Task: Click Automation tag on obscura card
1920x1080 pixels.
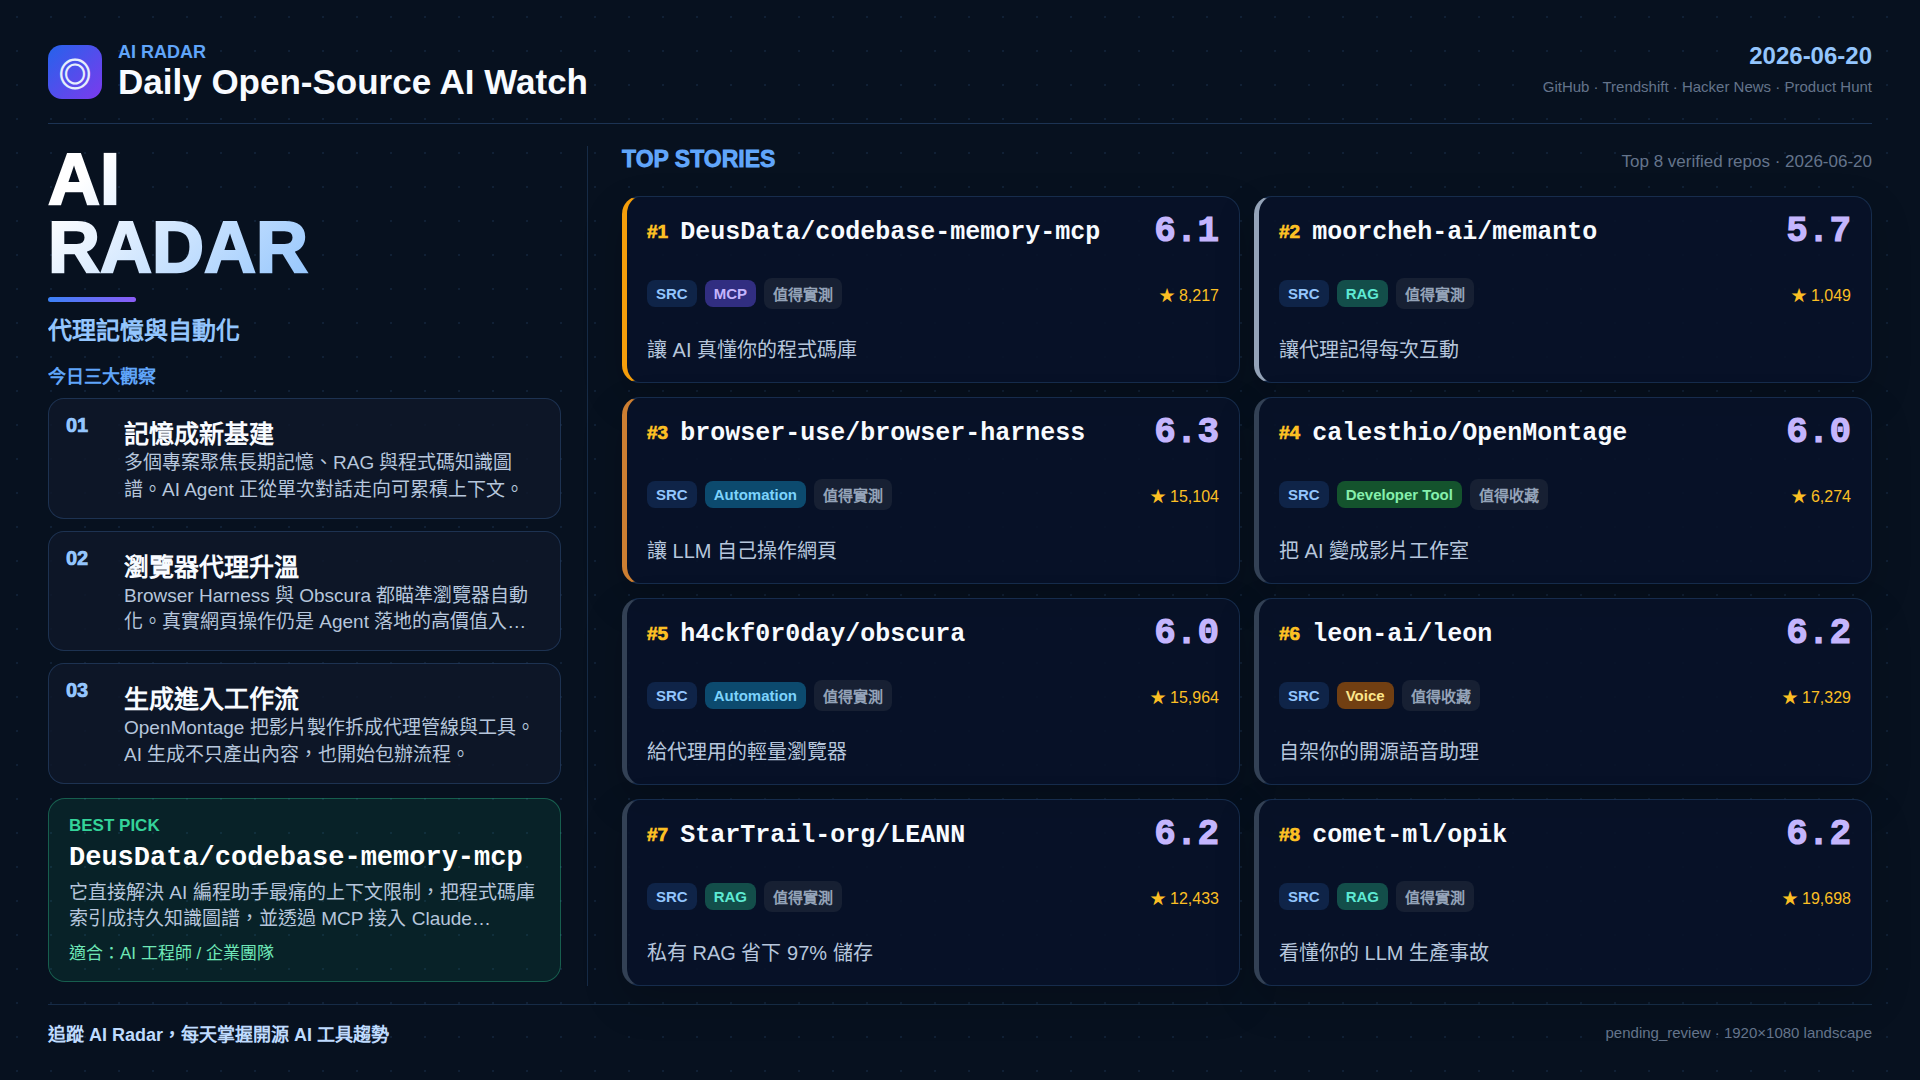Action: (755, 696)
